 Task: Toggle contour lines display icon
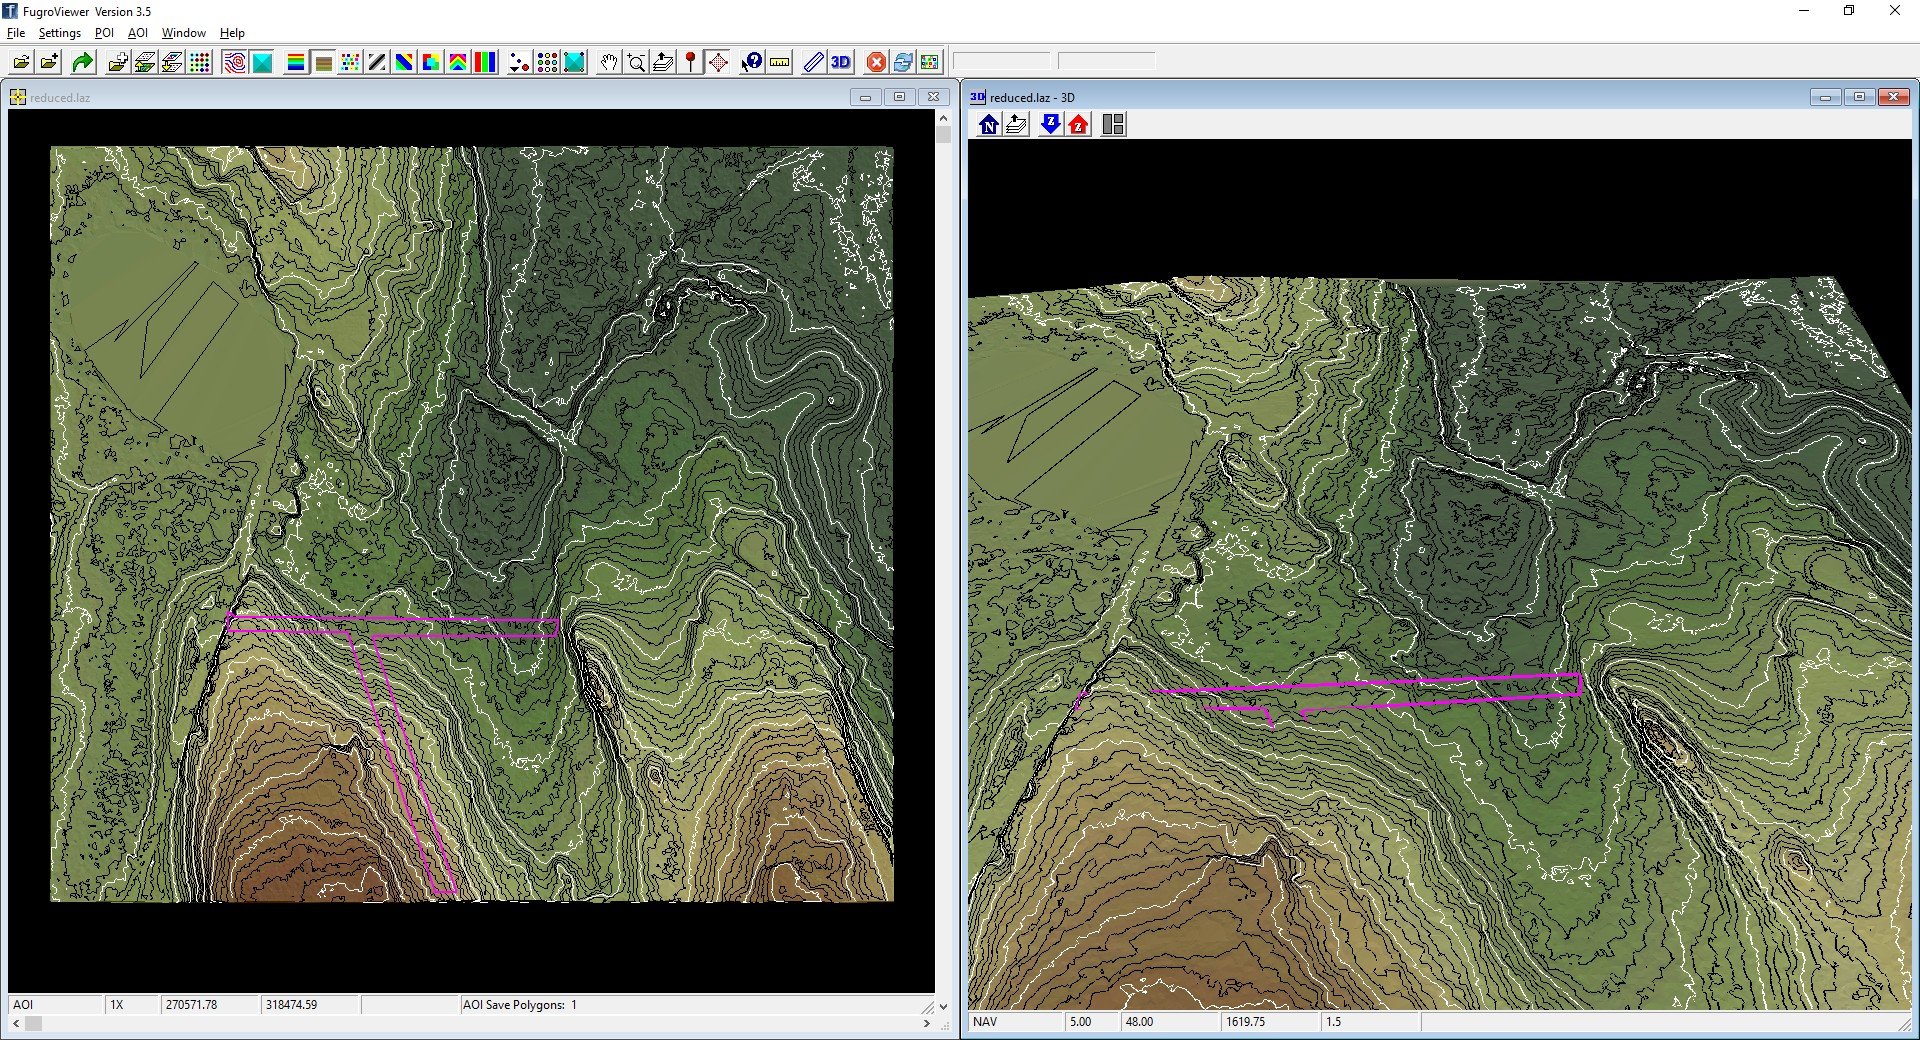(x=235, y=62)
